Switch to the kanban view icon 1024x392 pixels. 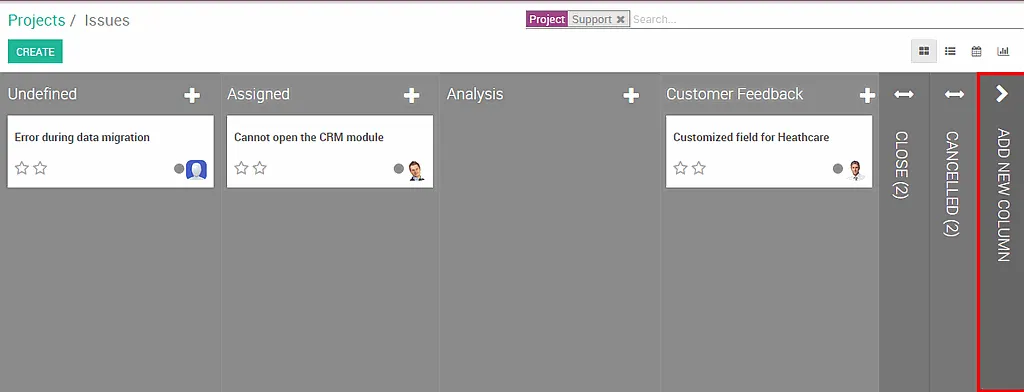[x=923, y=51]
